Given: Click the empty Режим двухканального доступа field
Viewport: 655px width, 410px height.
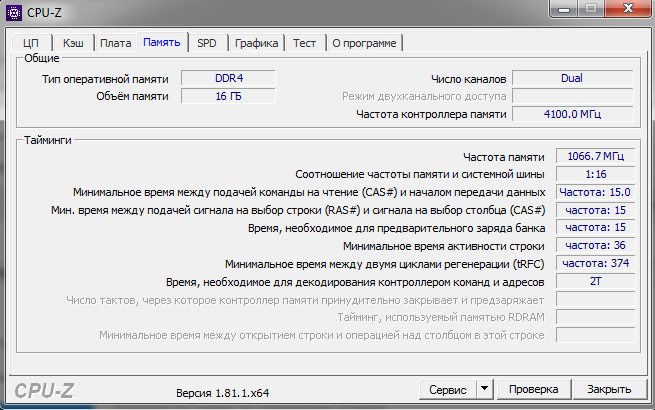Looking at the screenshot, I should tap(572, 96).
